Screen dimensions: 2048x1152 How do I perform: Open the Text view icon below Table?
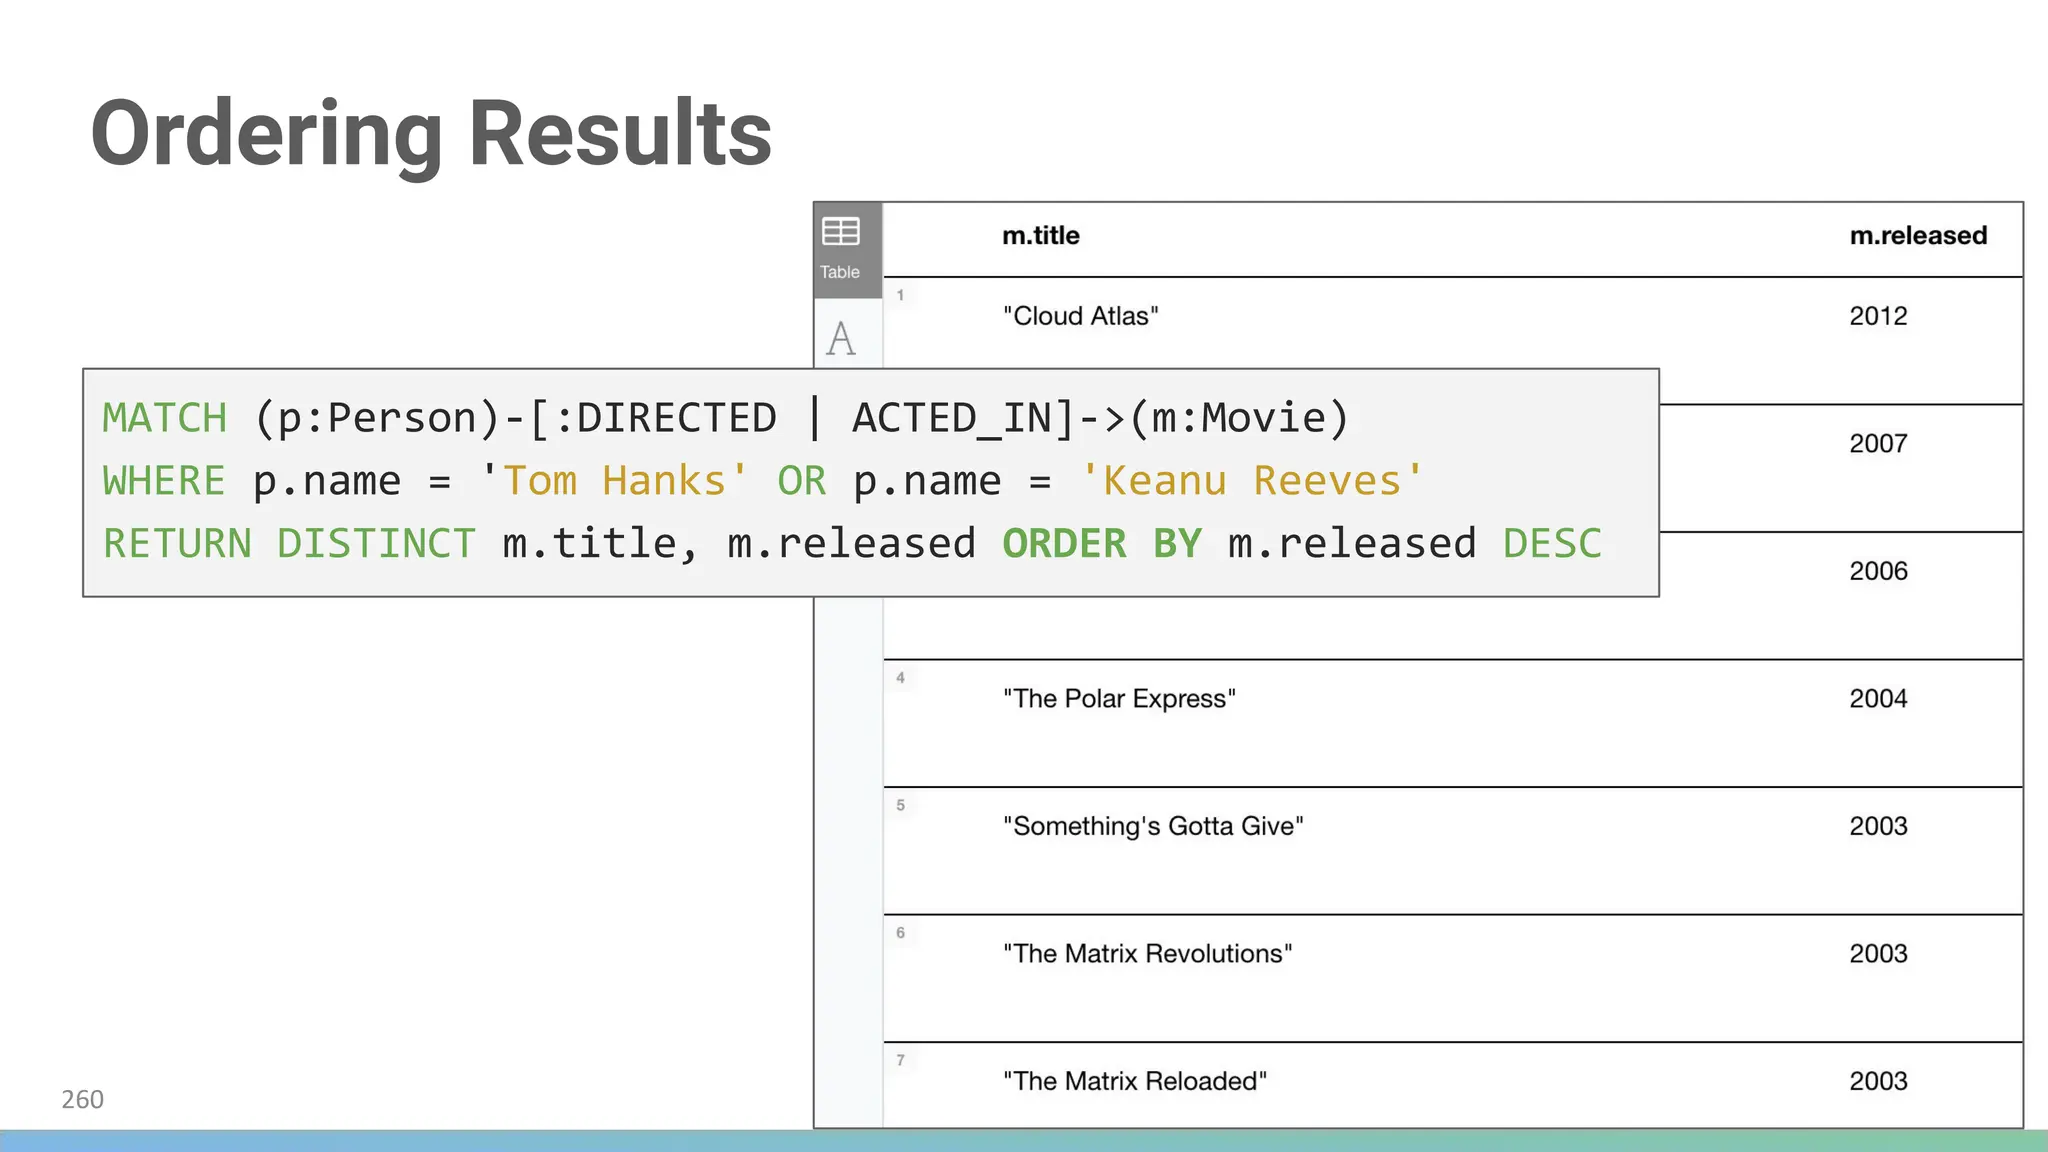pos(841,338)
